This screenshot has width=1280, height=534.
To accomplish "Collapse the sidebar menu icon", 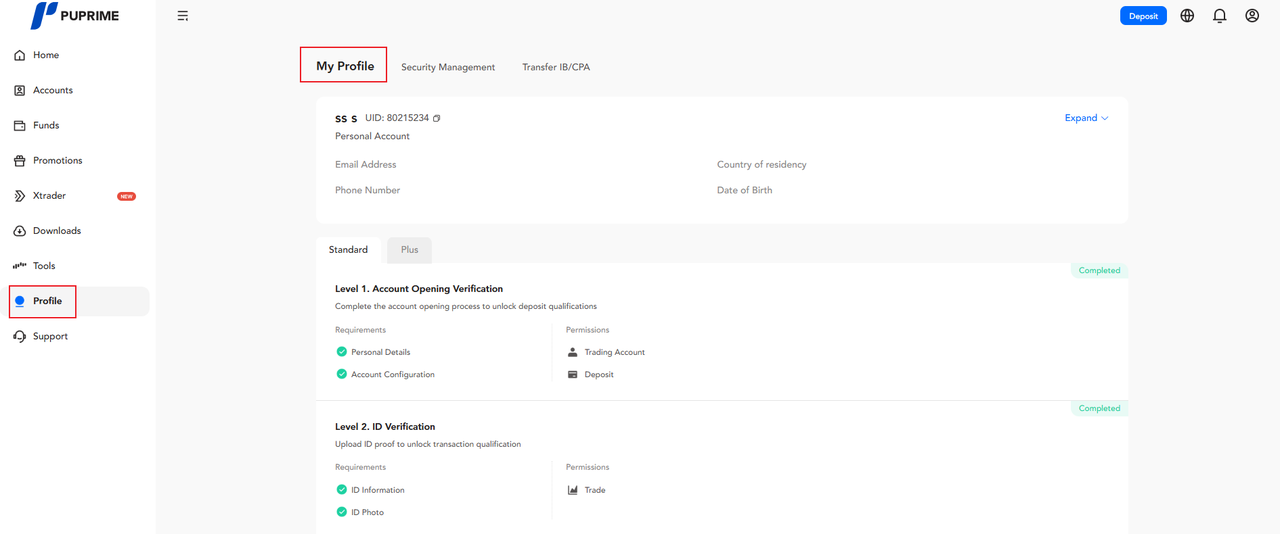I will pyautogui.click(x=183, y=16).
